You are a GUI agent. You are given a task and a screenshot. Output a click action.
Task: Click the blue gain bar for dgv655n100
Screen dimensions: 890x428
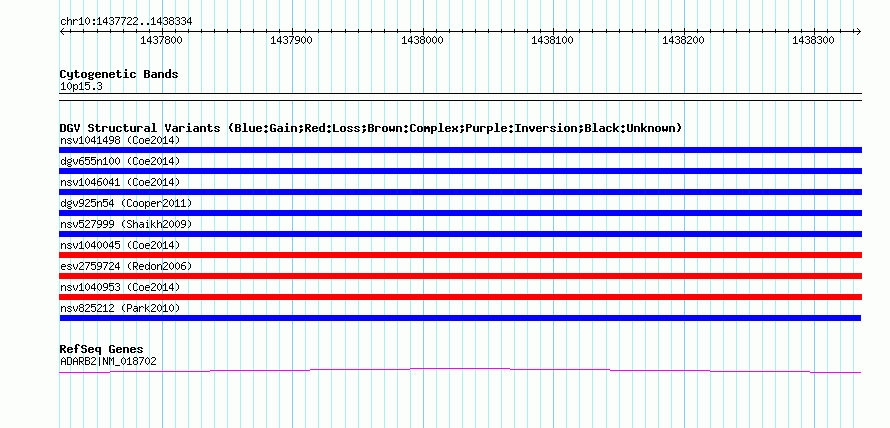pyautogui.click(x=460, y=171)
